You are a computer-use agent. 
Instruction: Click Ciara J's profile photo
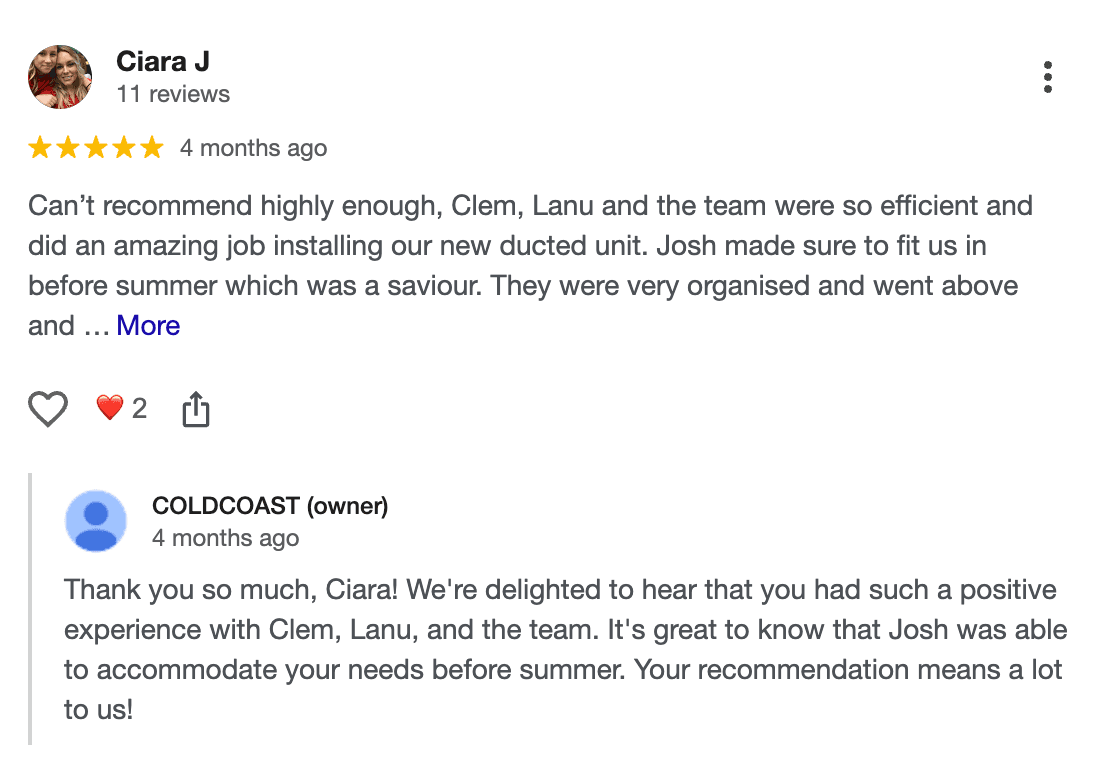pyautogui.click(x=59, y=76)
